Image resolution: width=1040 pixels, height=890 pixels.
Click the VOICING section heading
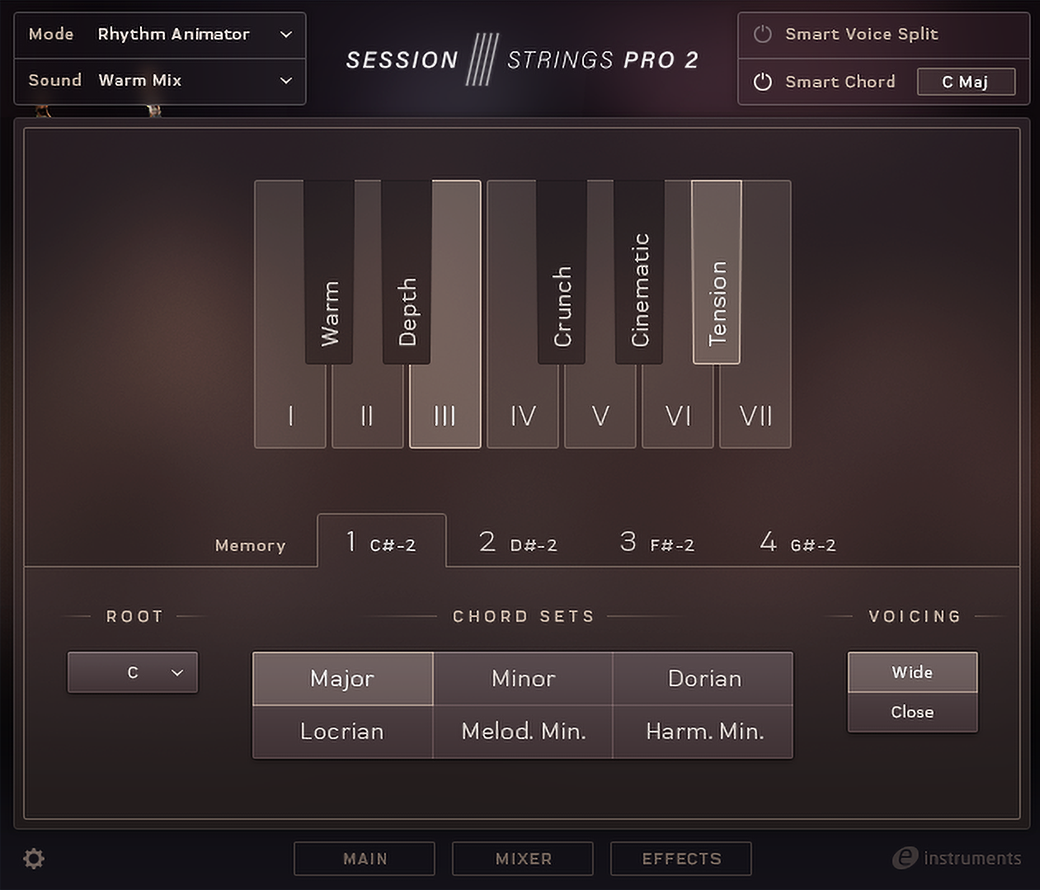[915, 616]
